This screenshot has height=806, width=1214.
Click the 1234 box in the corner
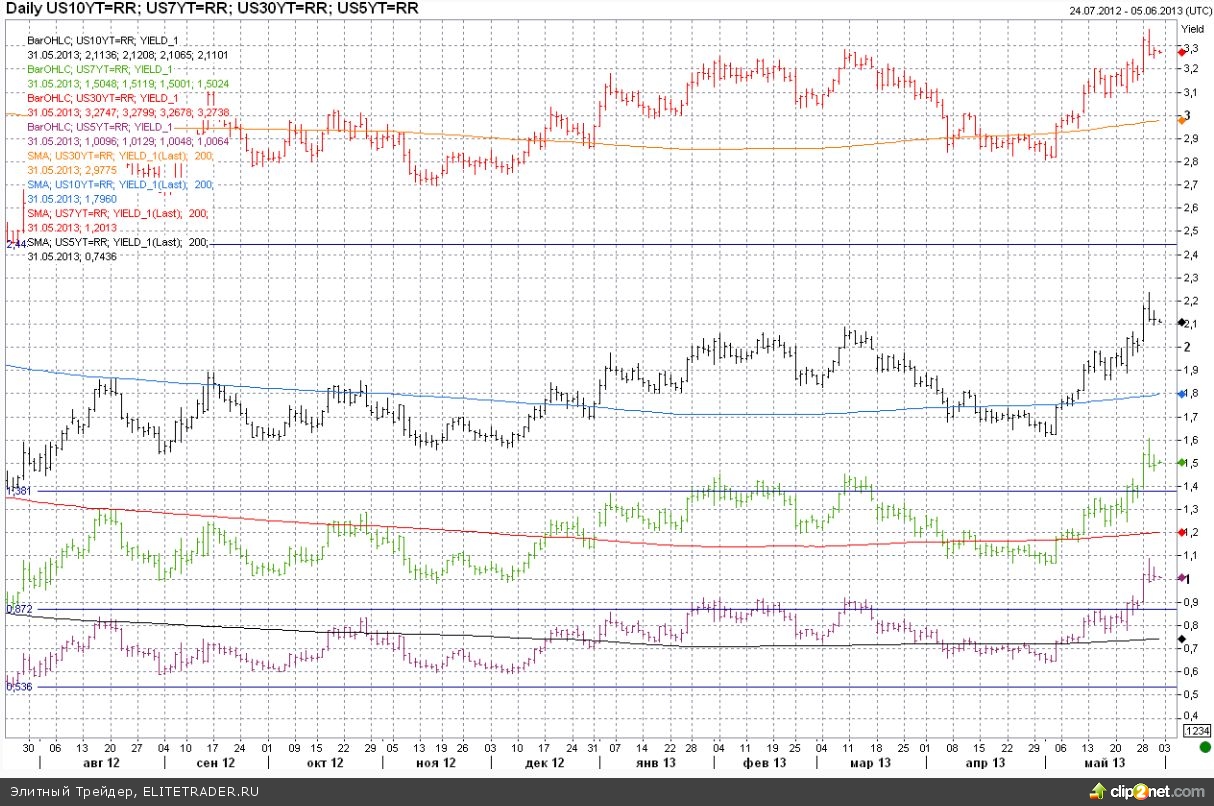point(1196,731)
